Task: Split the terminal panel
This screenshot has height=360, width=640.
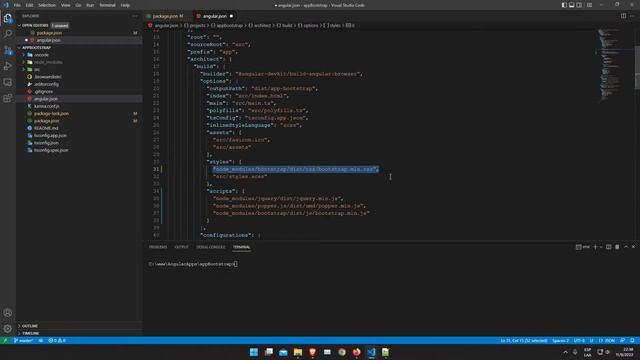Action: [609, 247]
